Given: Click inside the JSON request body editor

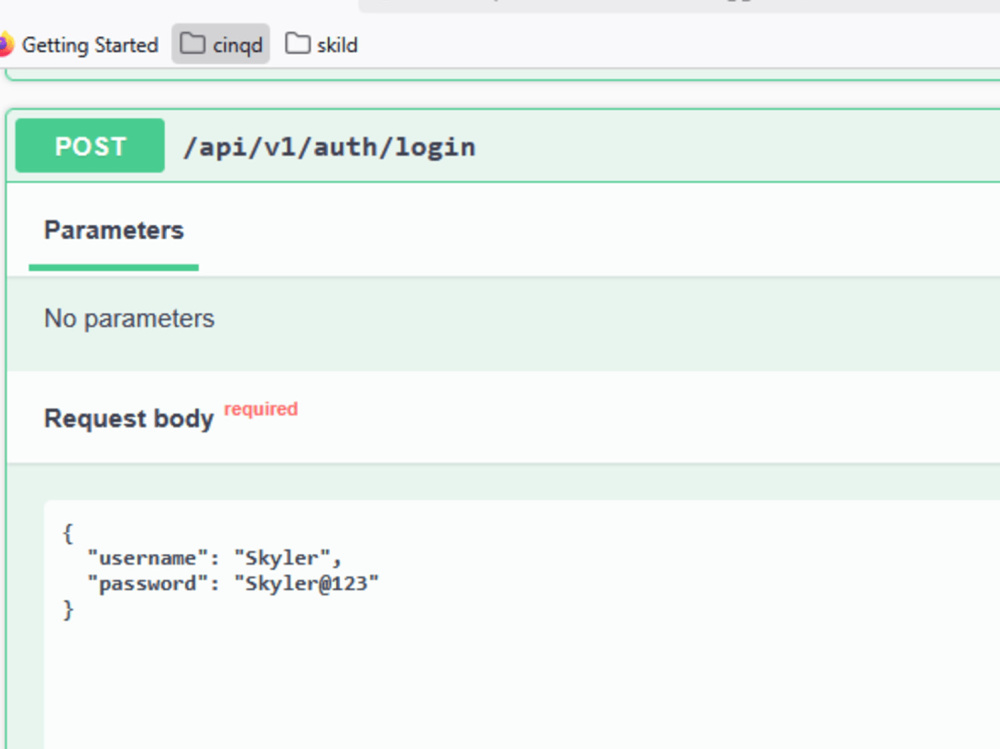Looking at the screenshot, I should [522, 625].
